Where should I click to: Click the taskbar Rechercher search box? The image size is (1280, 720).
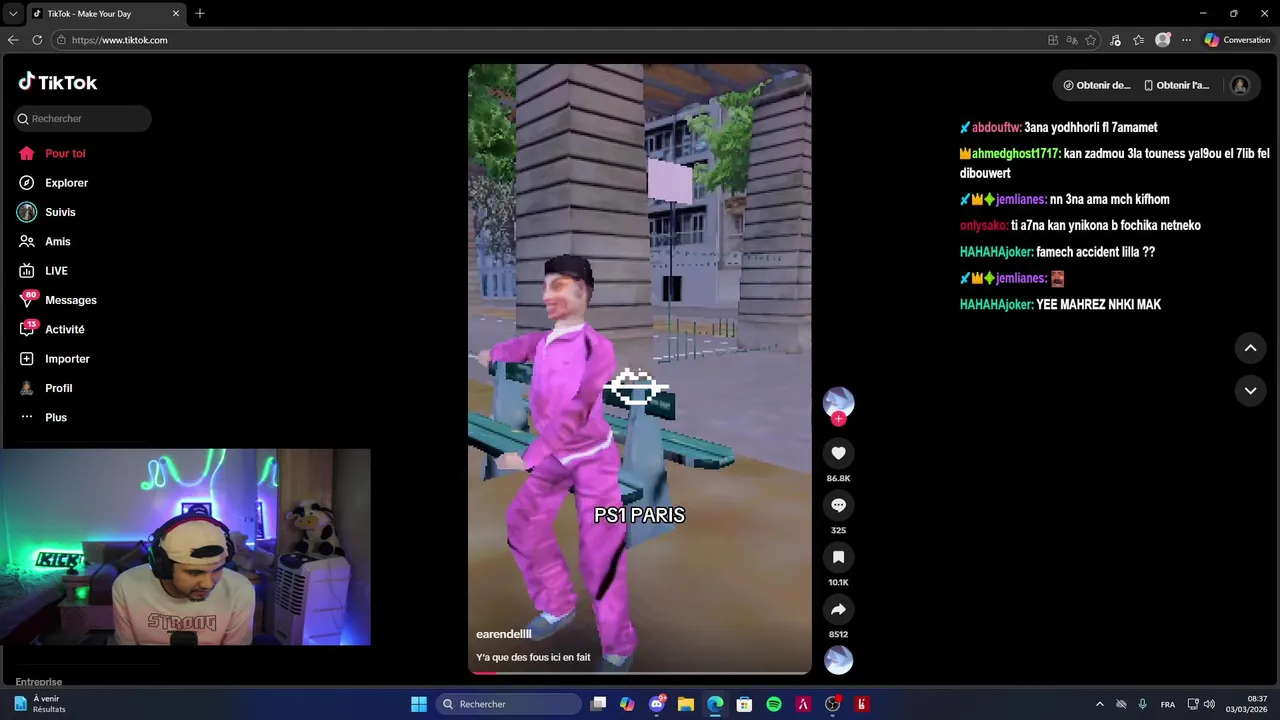pos(509,704)
